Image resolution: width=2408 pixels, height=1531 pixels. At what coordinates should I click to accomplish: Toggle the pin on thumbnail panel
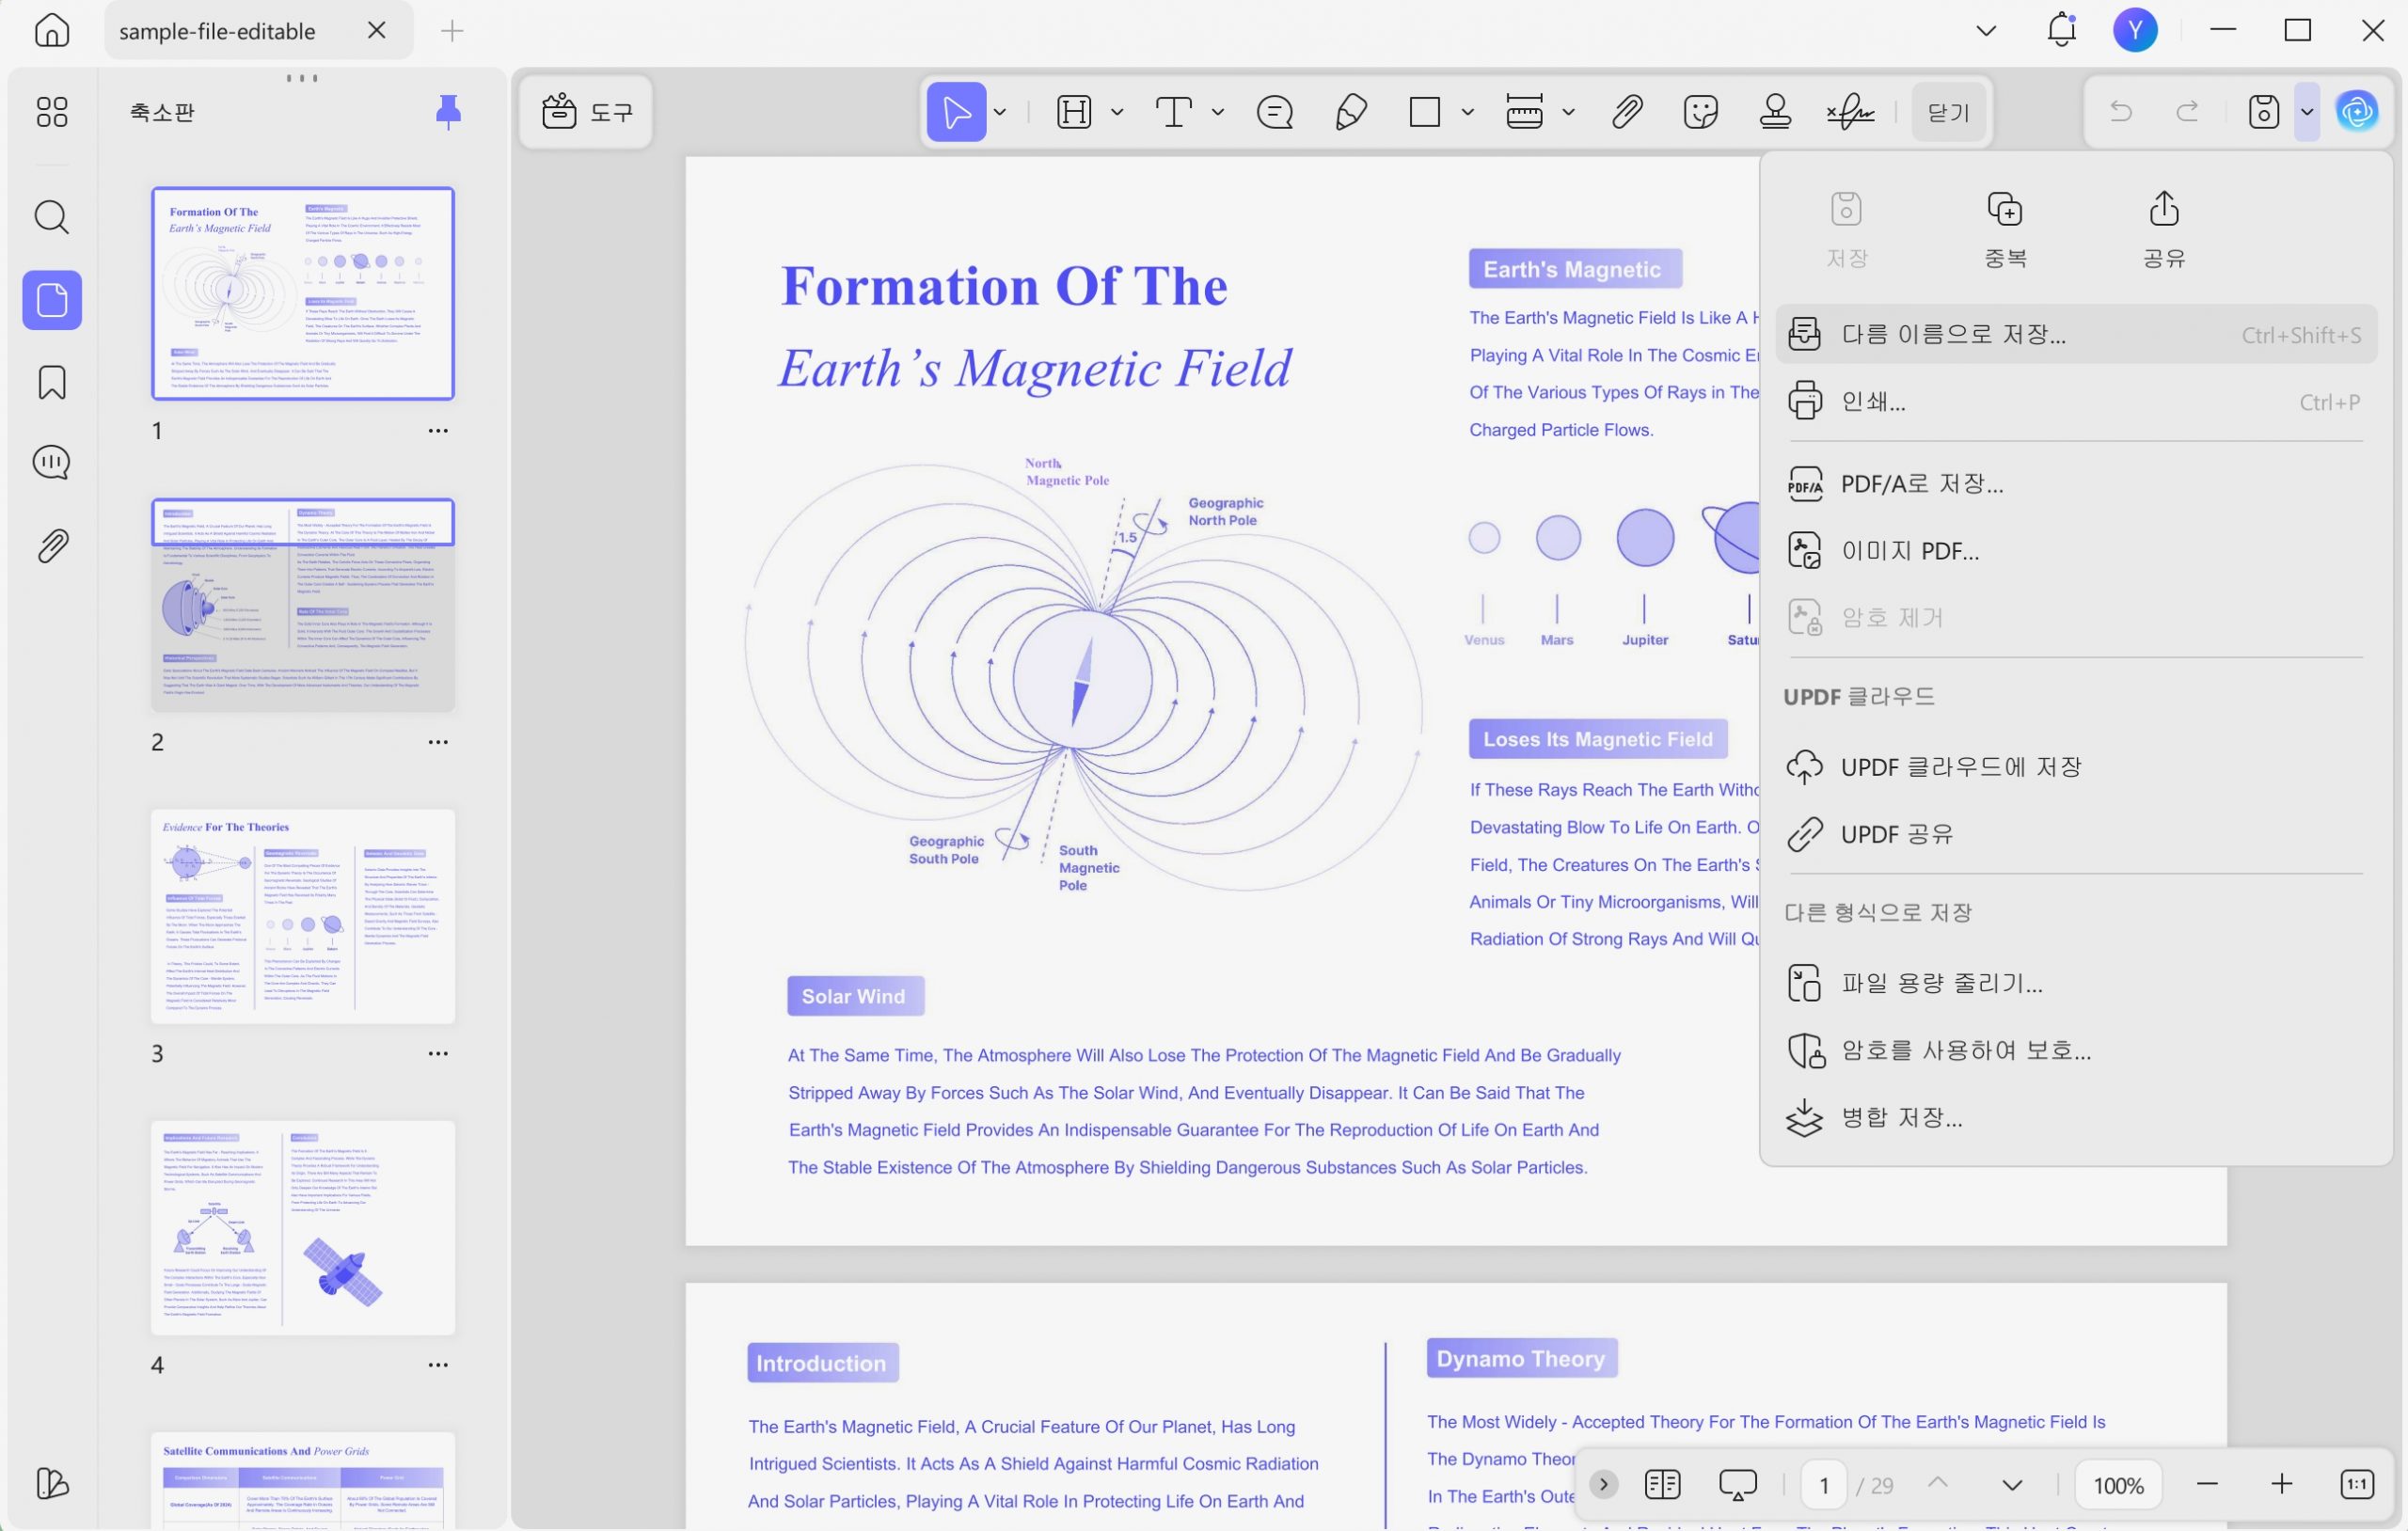(448, 111)
